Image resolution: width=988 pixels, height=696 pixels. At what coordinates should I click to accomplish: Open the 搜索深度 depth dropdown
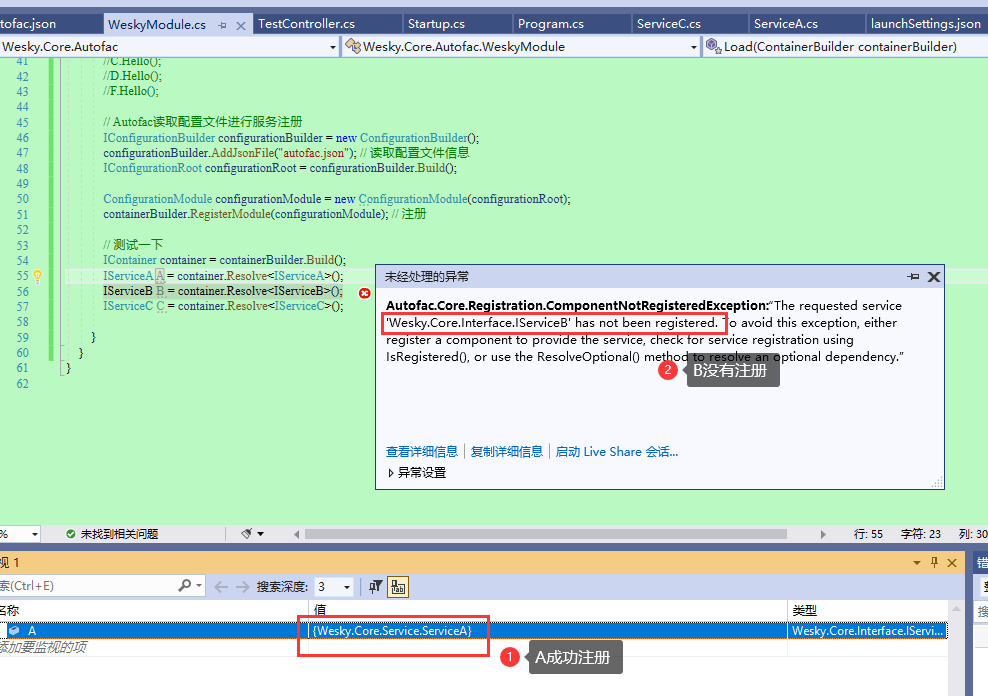click(x=346, y=587)
